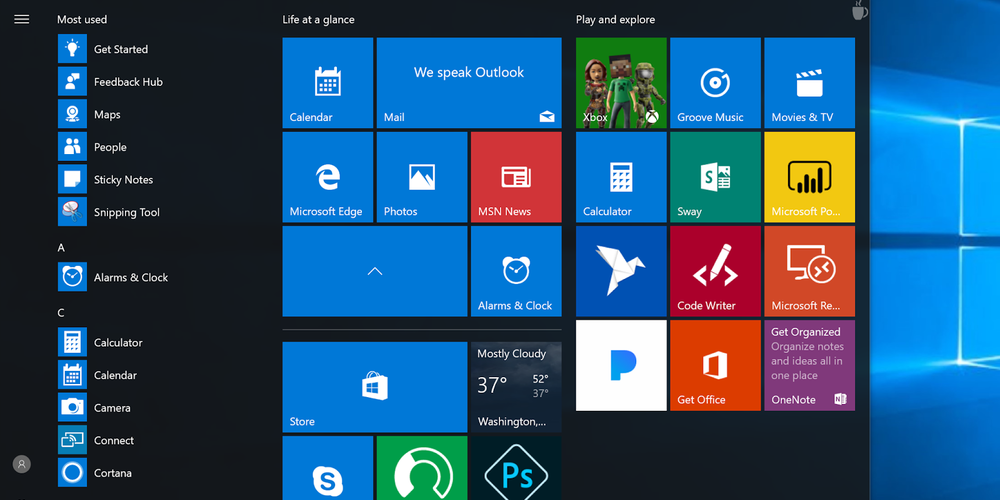
Task: Launch Camera from the app list
Action: coord(94,407)
